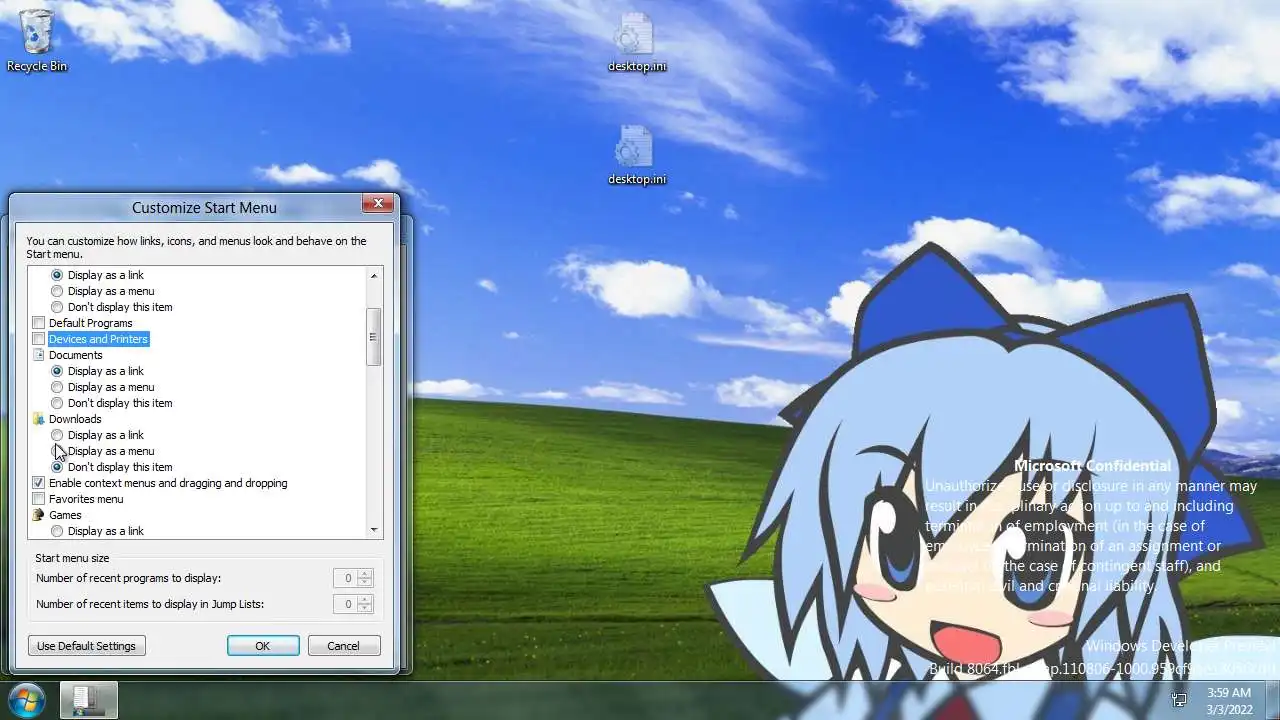Click the options list scrollbar up arrow

[x=374, y=275]
